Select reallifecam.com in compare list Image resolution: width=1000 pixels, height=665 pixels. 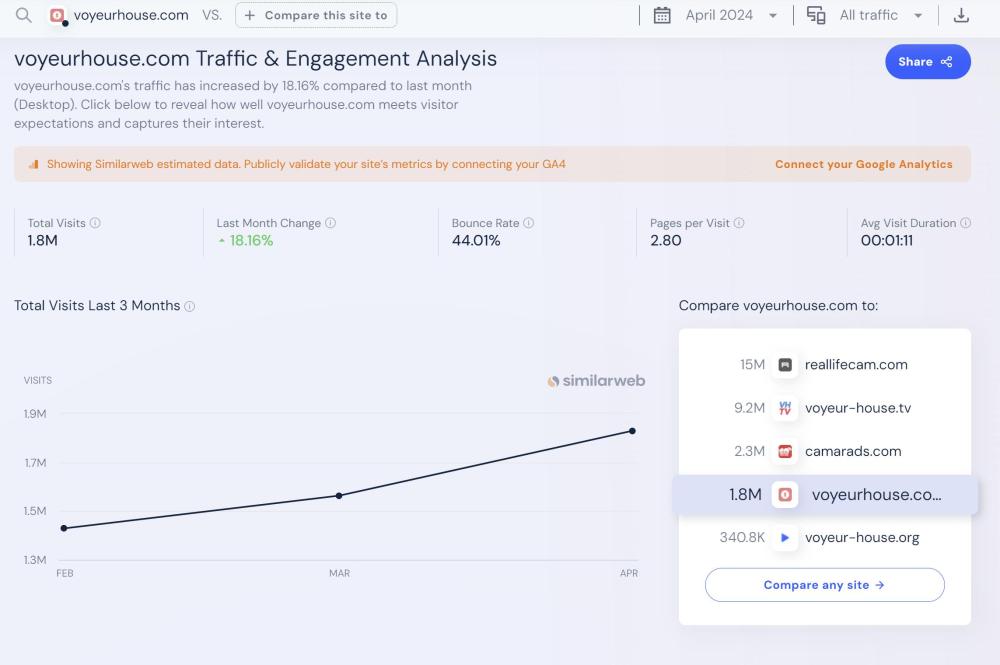click(x=855, y=364)
